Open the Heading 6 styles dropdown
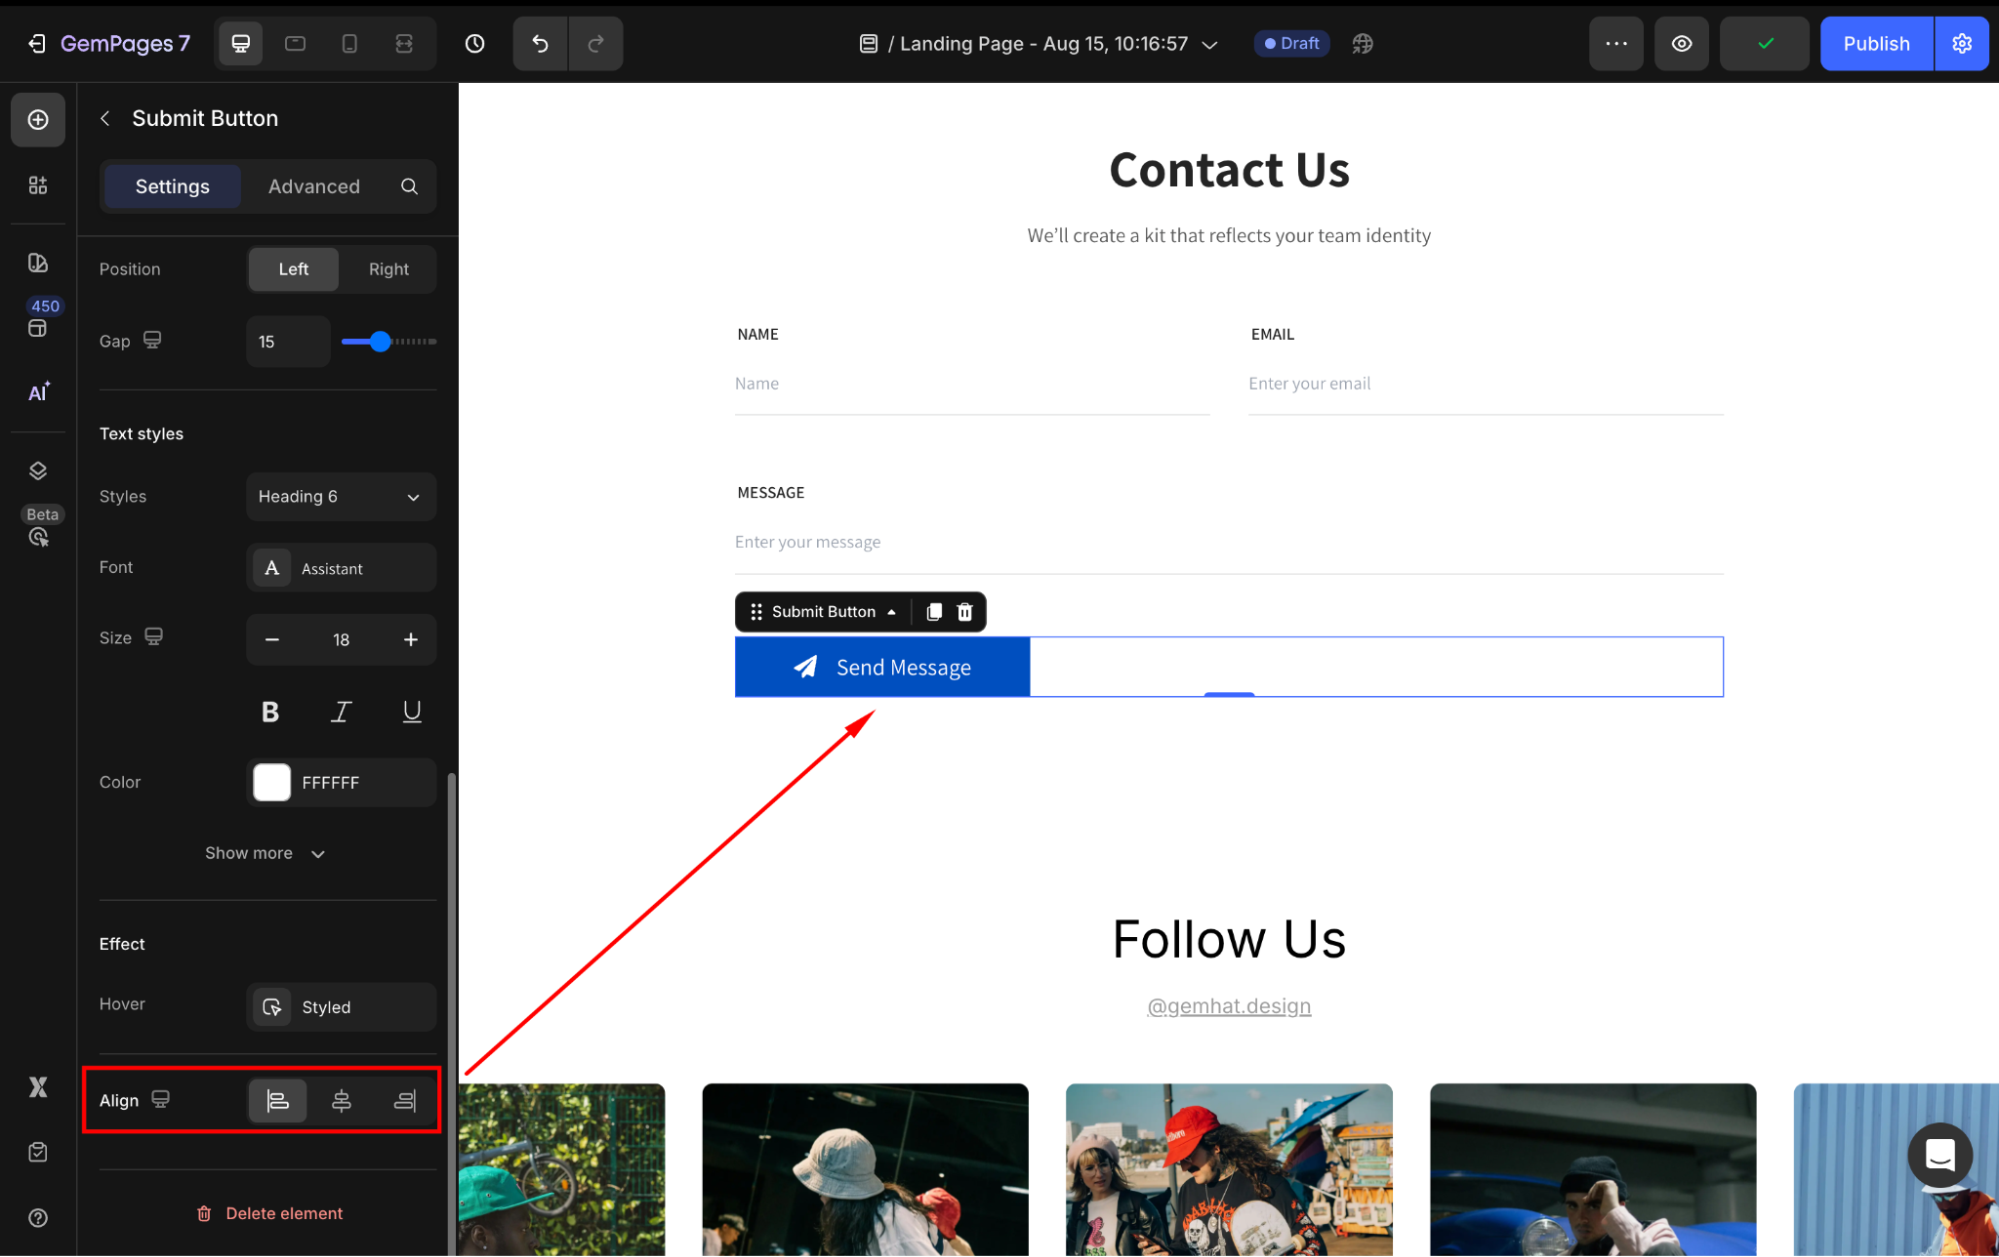The height and width of the screenshot is (1257, 1999). (341, 497)
